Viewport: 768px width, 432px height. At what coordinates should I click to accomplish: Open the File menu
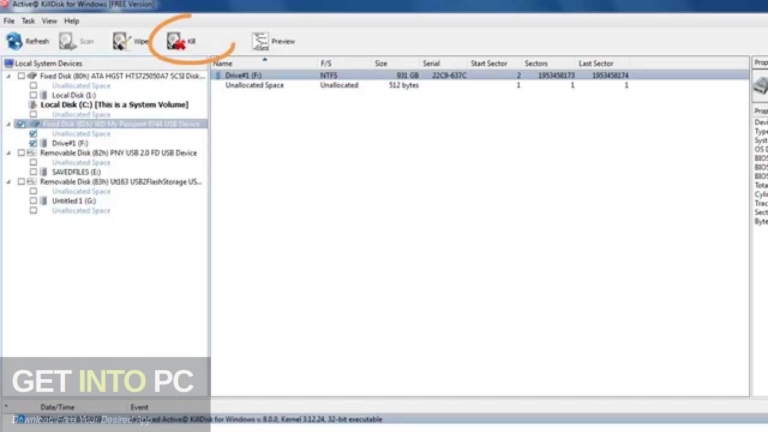[9, 21]
